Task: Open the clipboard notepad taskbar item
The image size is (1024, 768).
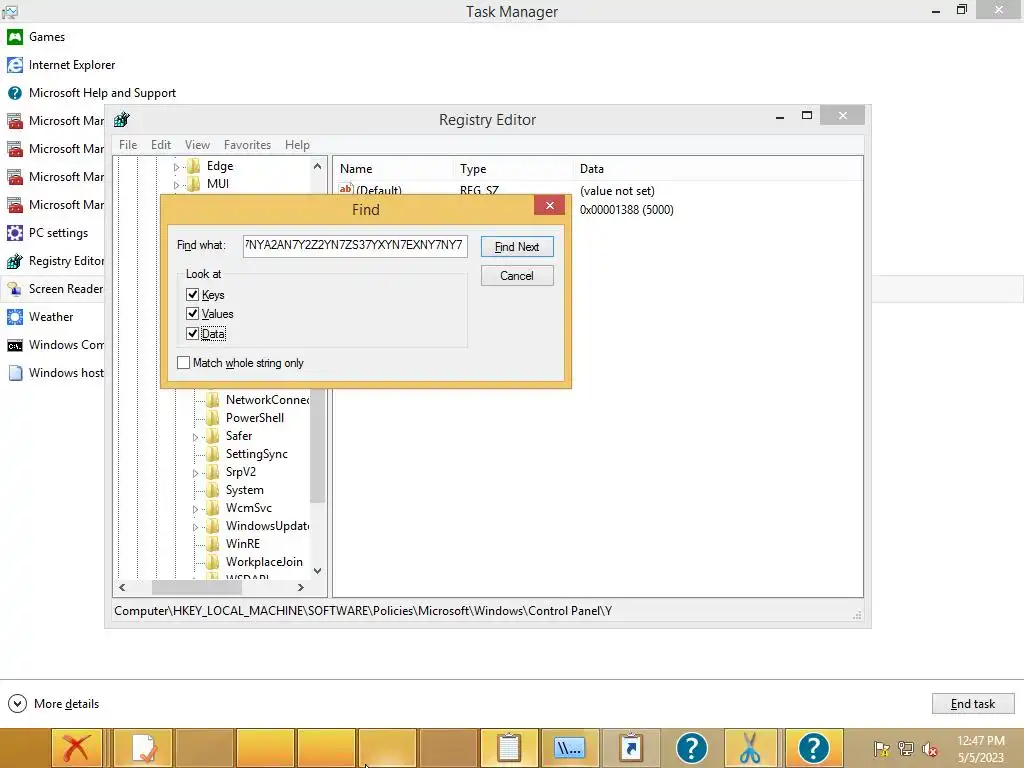Action: tap(509, 748)
